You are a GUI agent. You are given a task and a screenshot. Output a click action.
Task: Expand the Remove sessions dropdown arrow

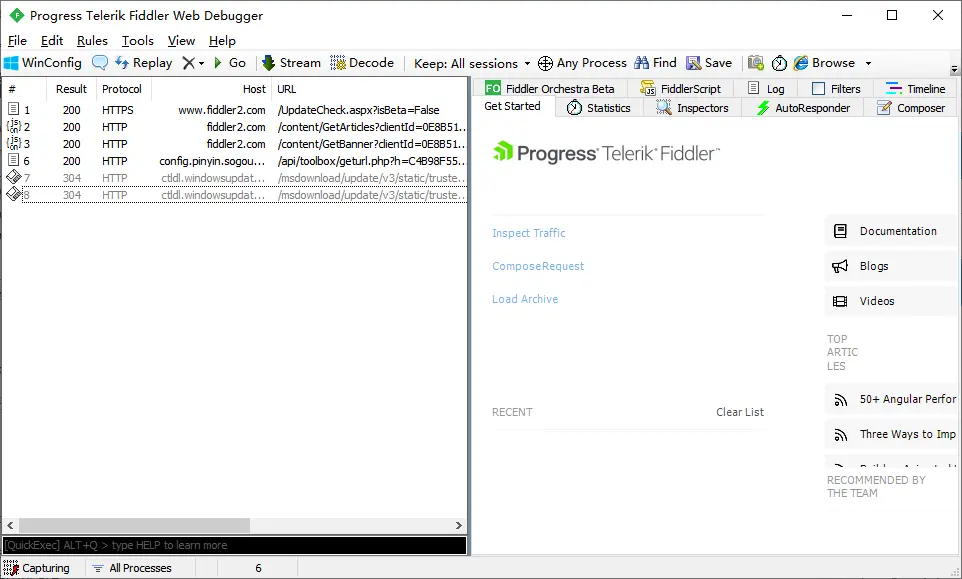coord(201,63)
